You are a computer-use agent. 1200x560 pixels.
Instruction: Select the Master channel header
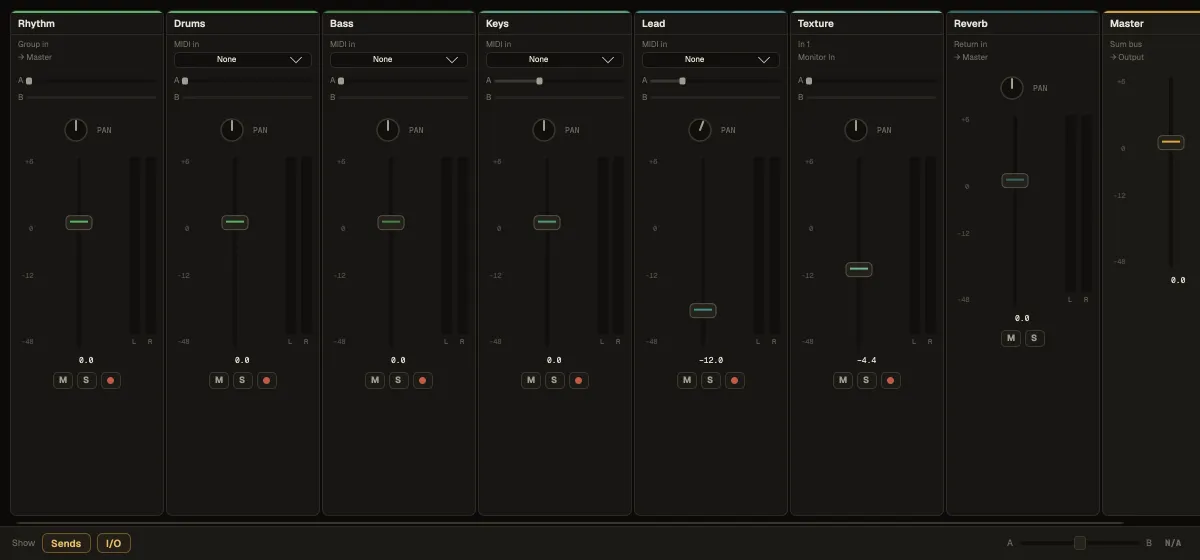coord(1151,23)
